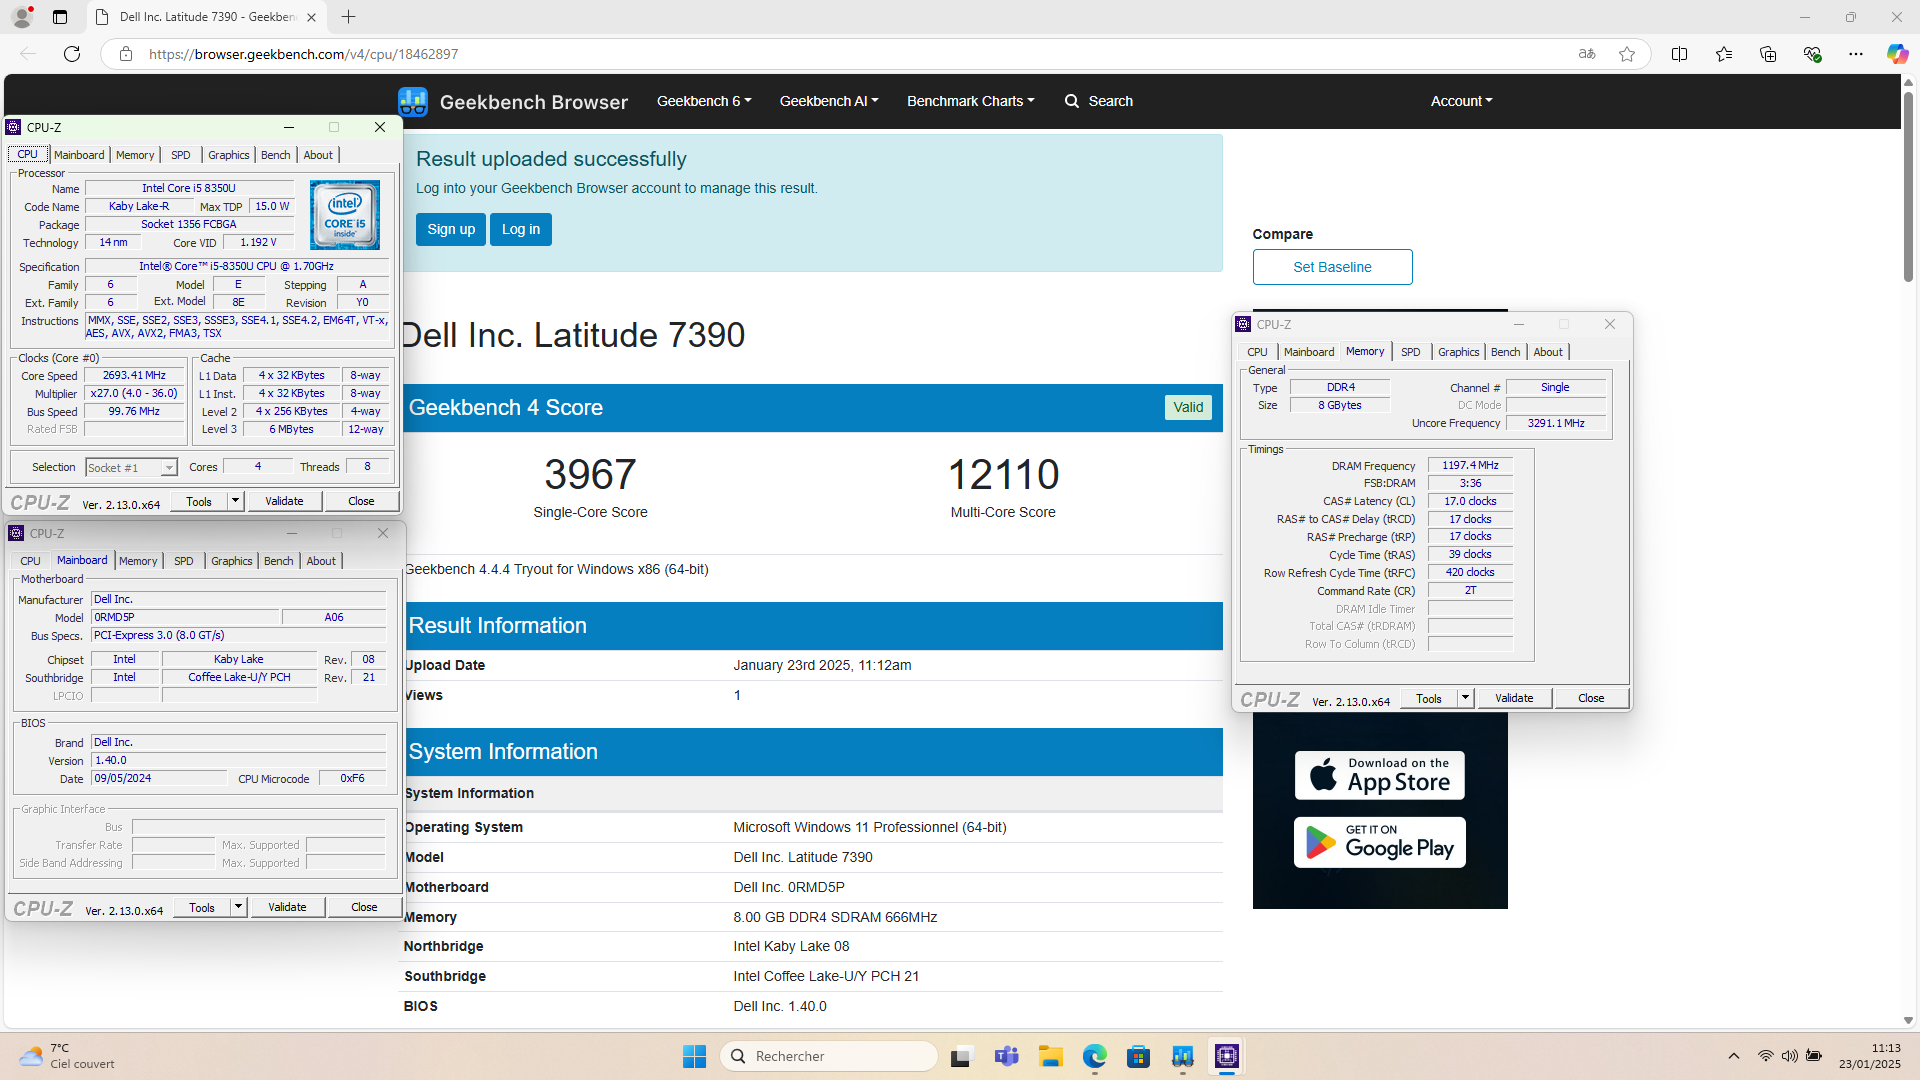Image resolution: width=1920 pixels, height=1080 pixels.
Task: Click the Log in button
Action: coord(521,229)
